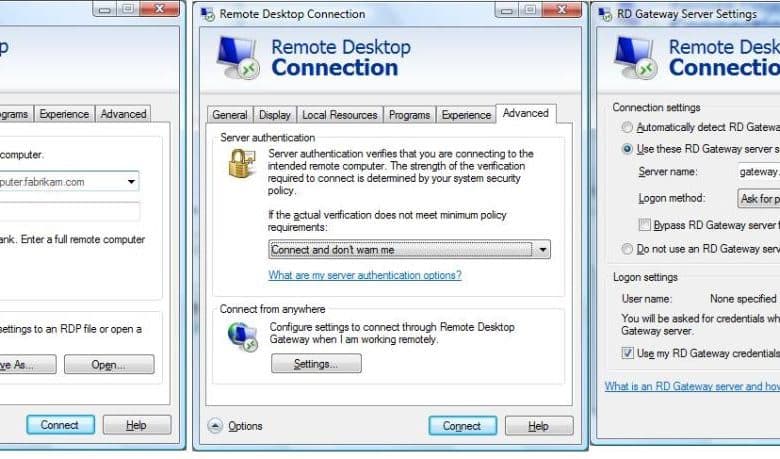
Task: Click Connect in the left window
Action: [60, 425]
